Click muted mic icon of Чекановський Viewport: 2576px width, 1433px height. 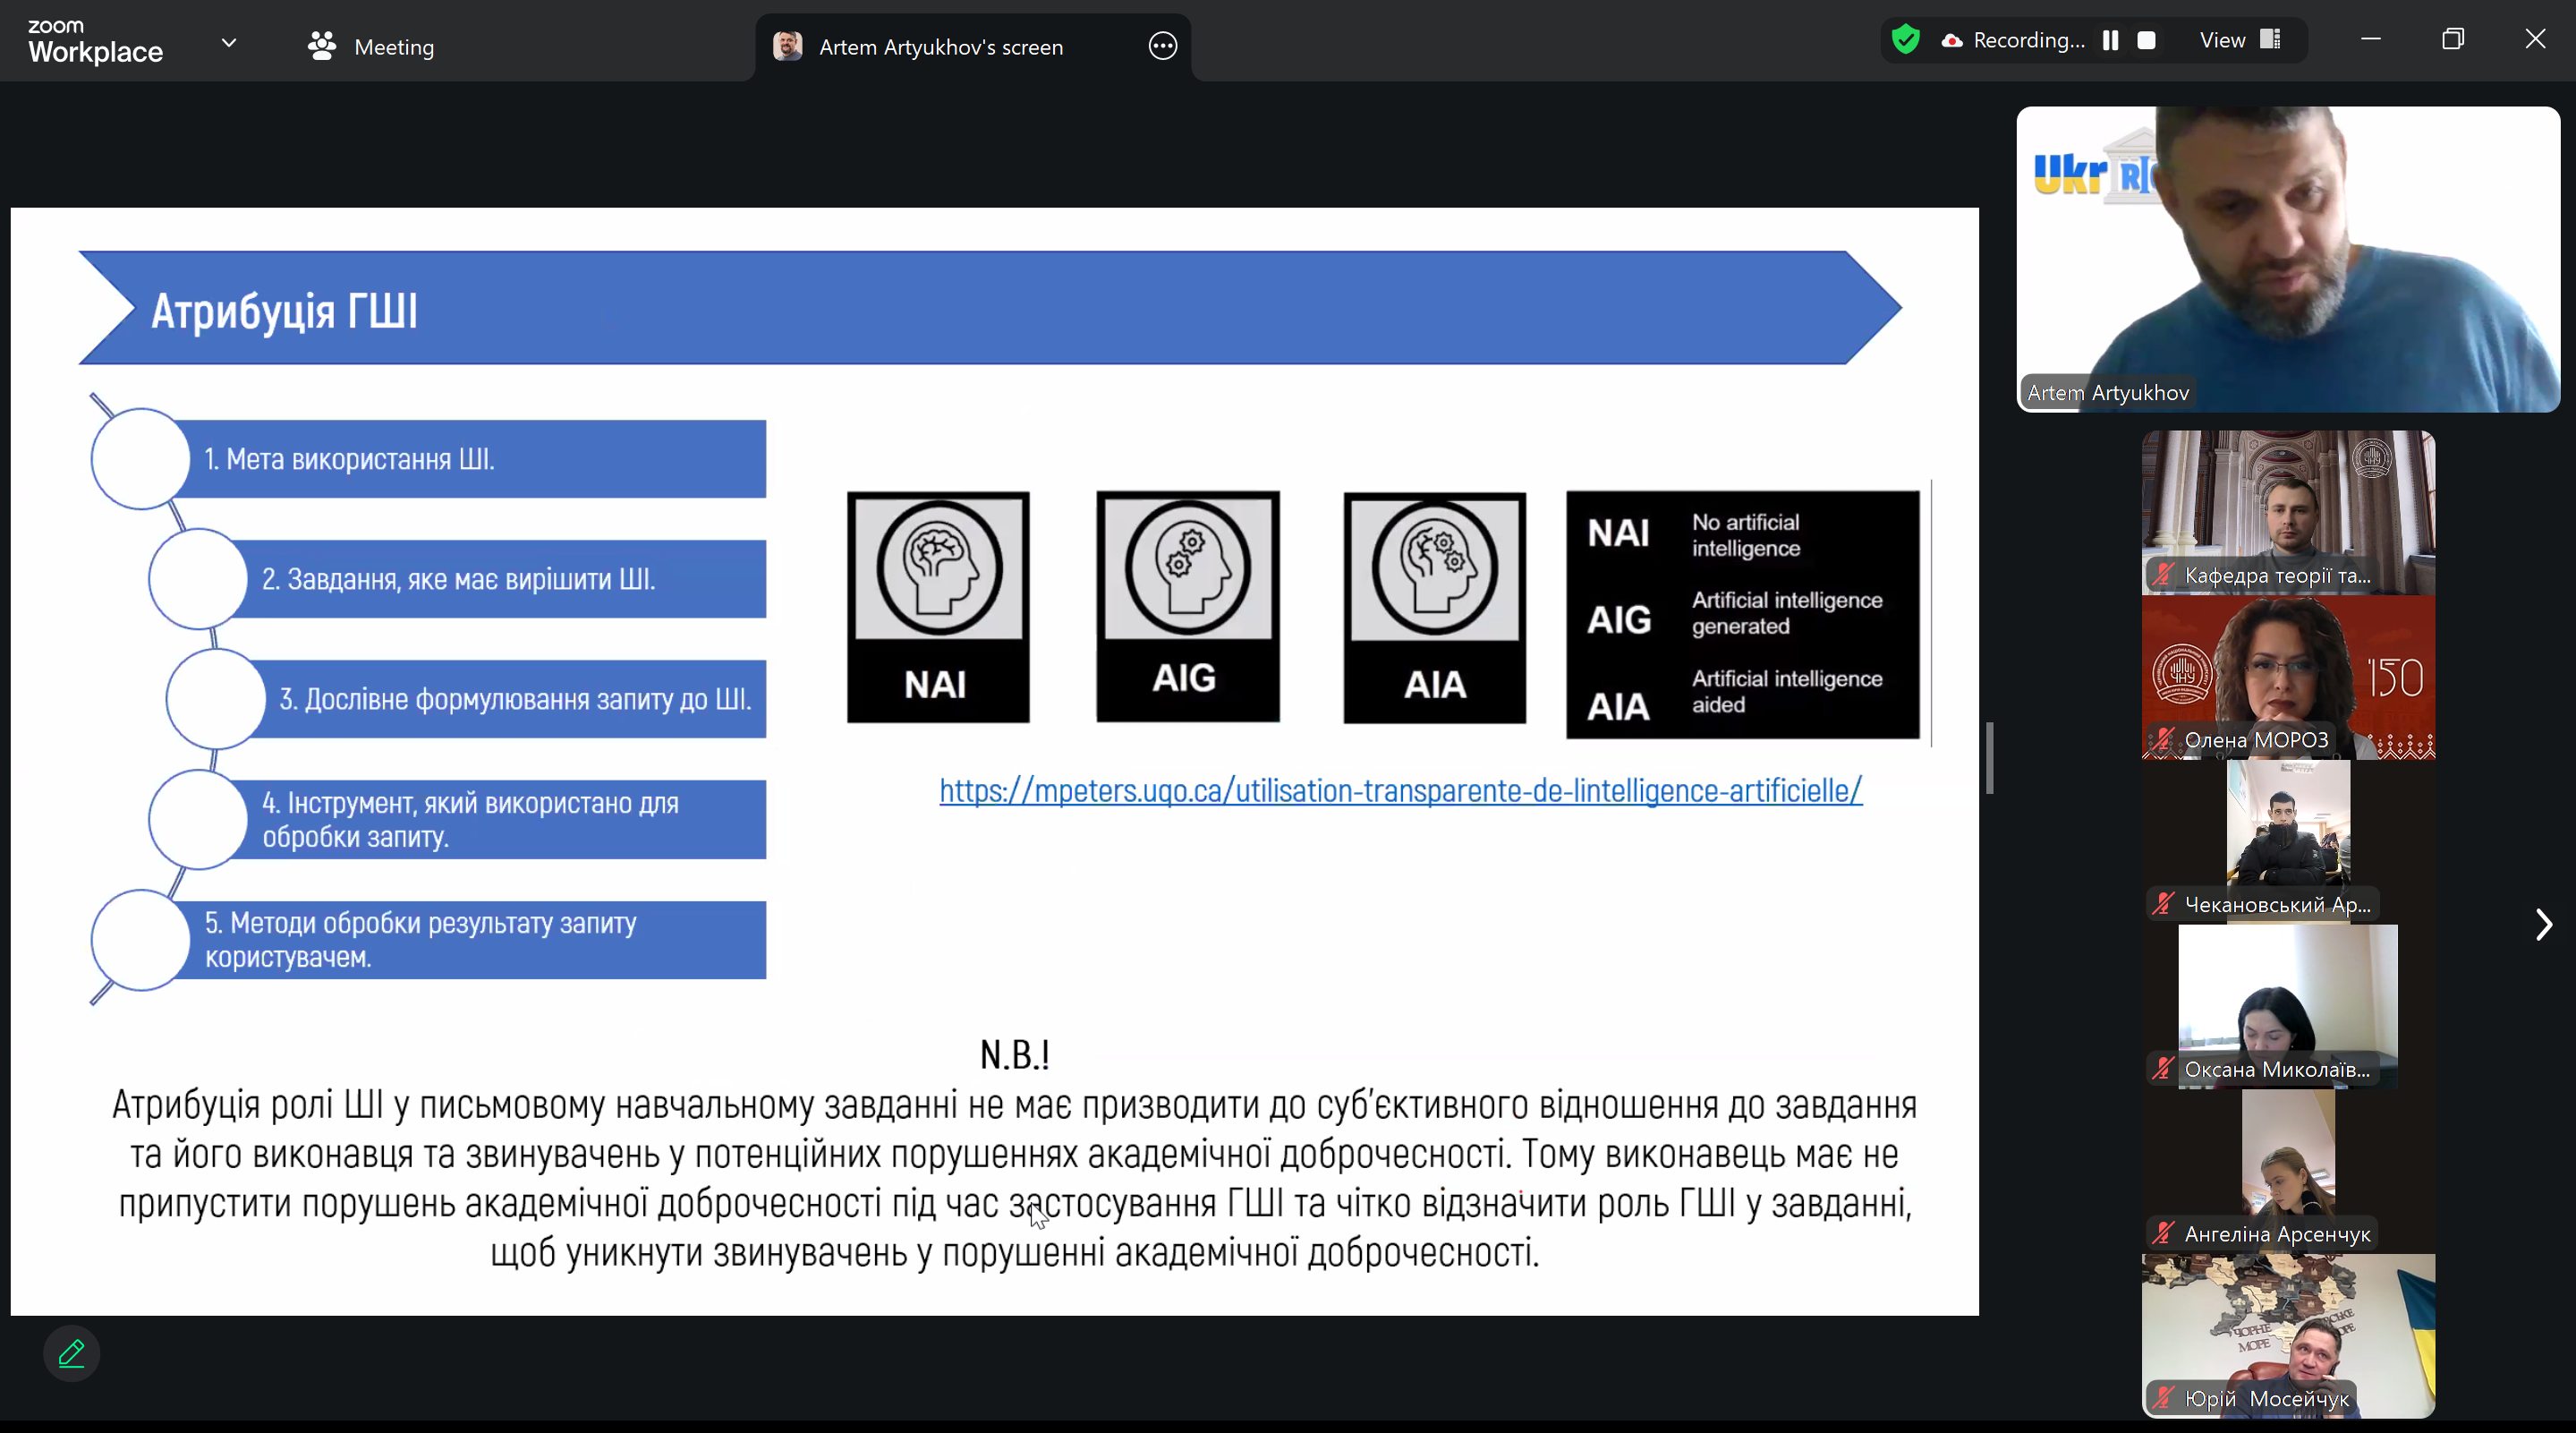click(2164, 904)
